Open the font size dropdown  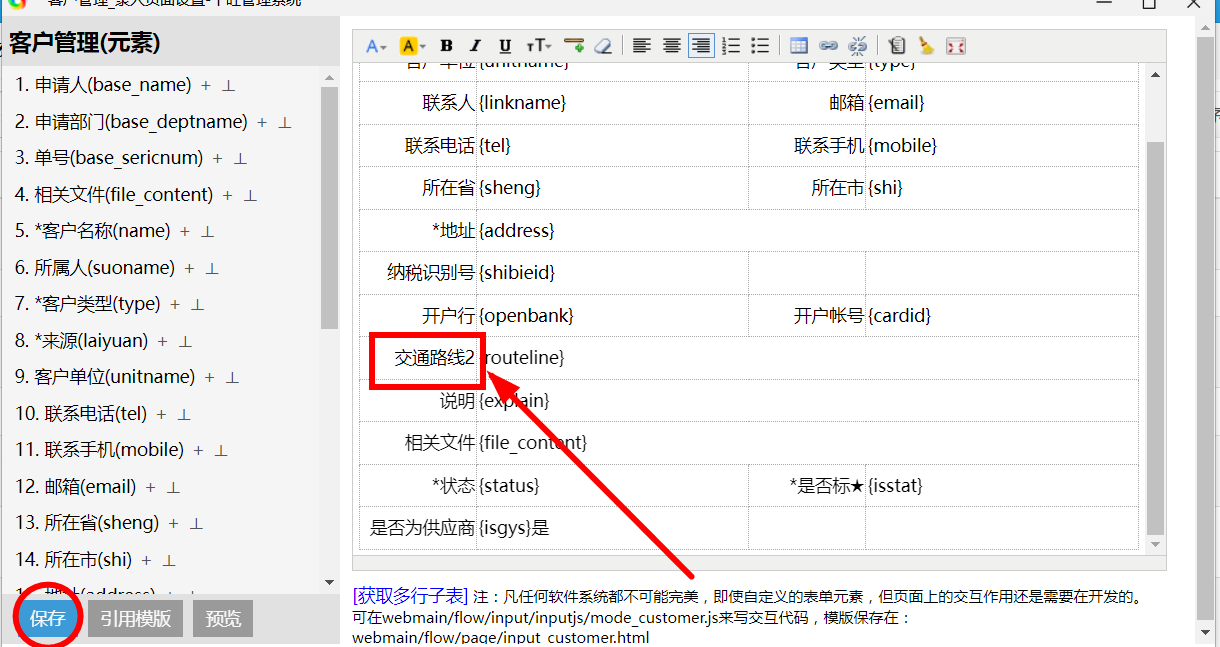(539, 46)
